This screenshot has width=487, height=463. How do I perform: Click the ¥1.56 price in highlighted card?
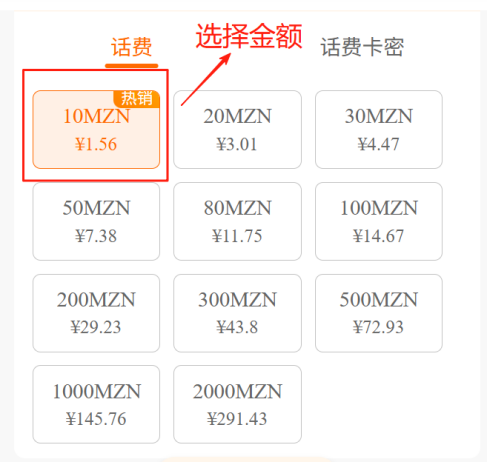[x=96, y=144]
